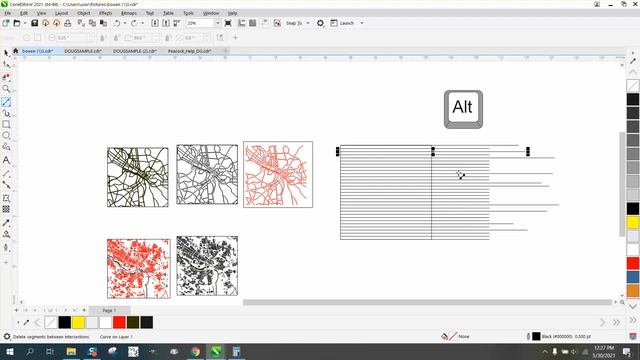
Task: Click red swatch in document palette
Action: click(x=119, y=322)
